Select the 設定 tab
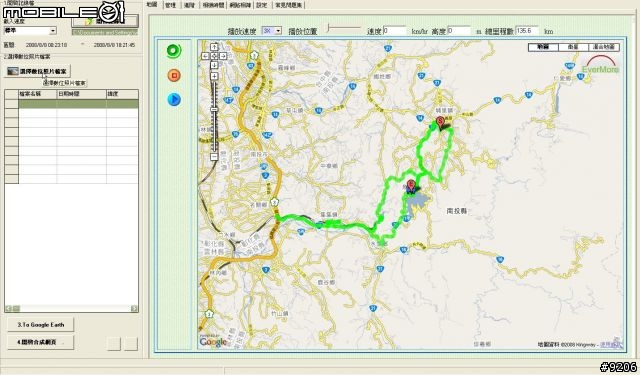Screen dimensions: 640x375 [261, 5]
